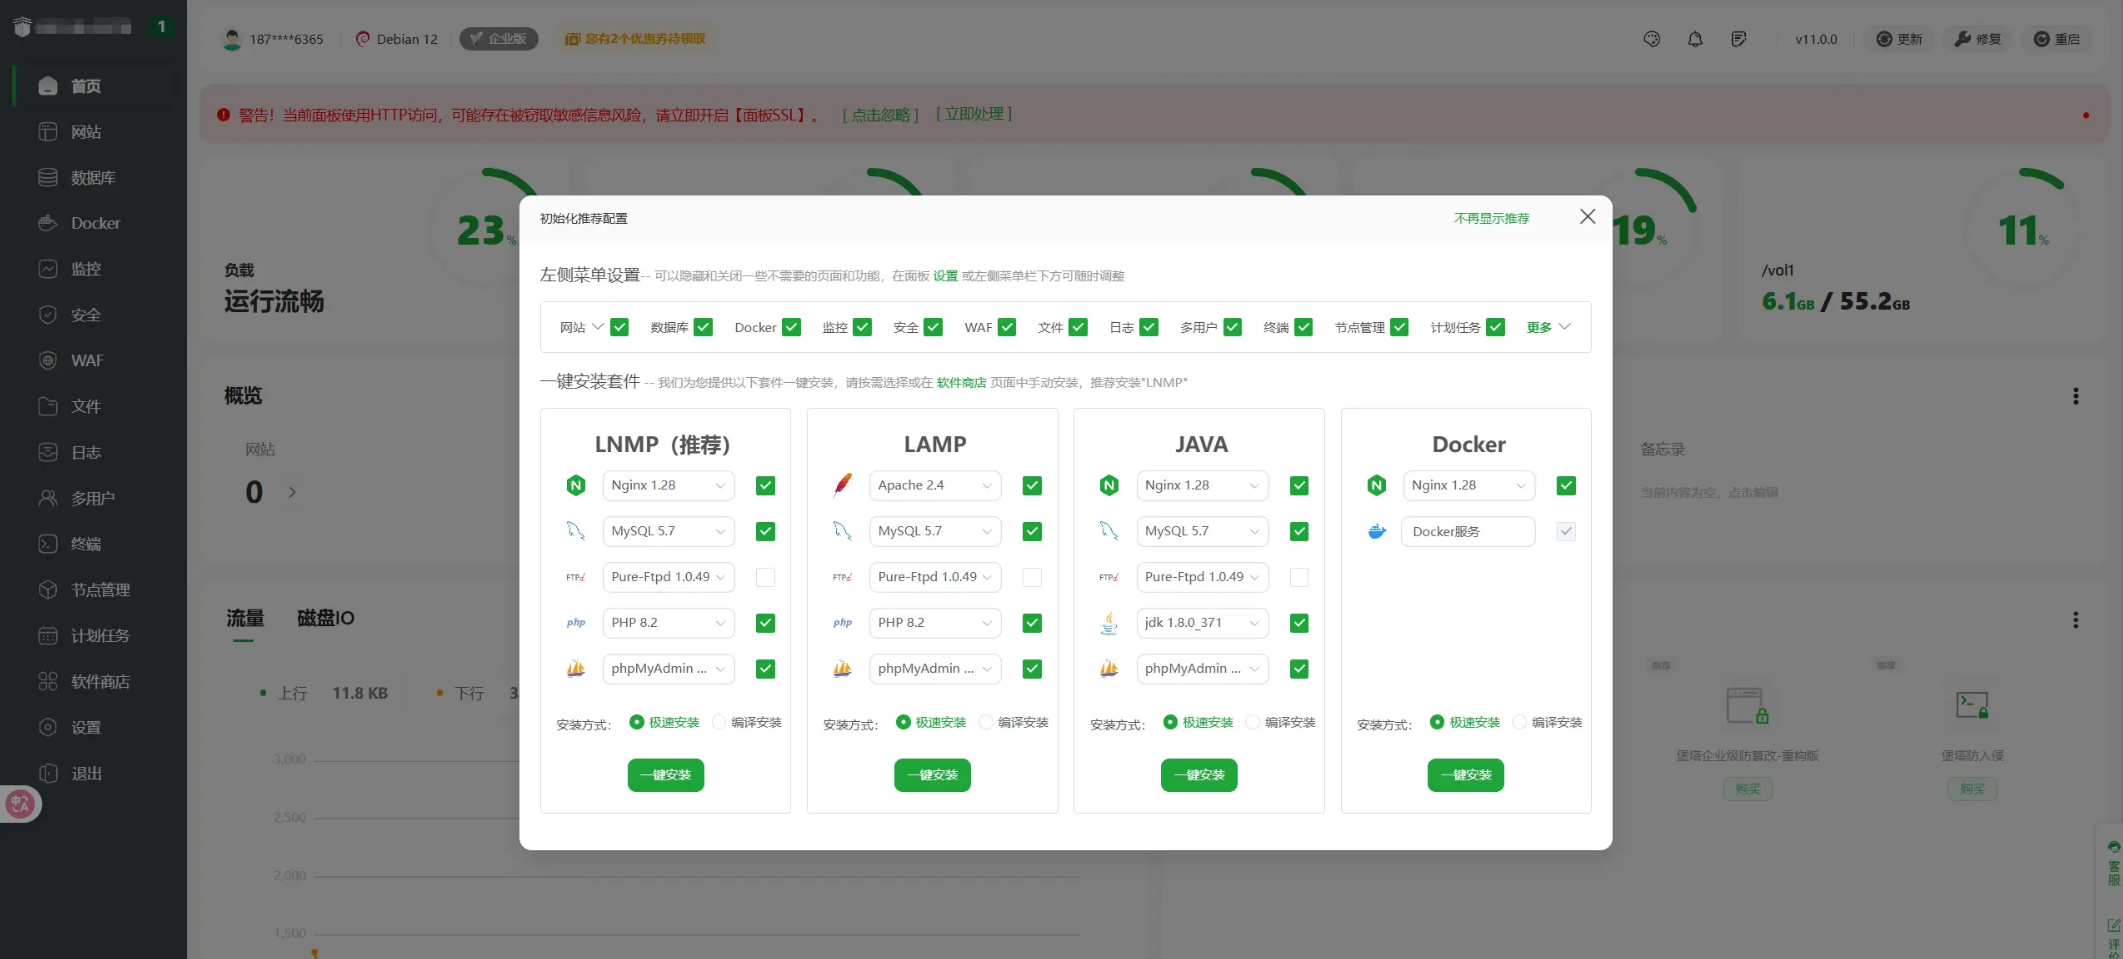Click the 不再显示推荐 link
Screen dimensions: 2123x959
[1491, 218]
